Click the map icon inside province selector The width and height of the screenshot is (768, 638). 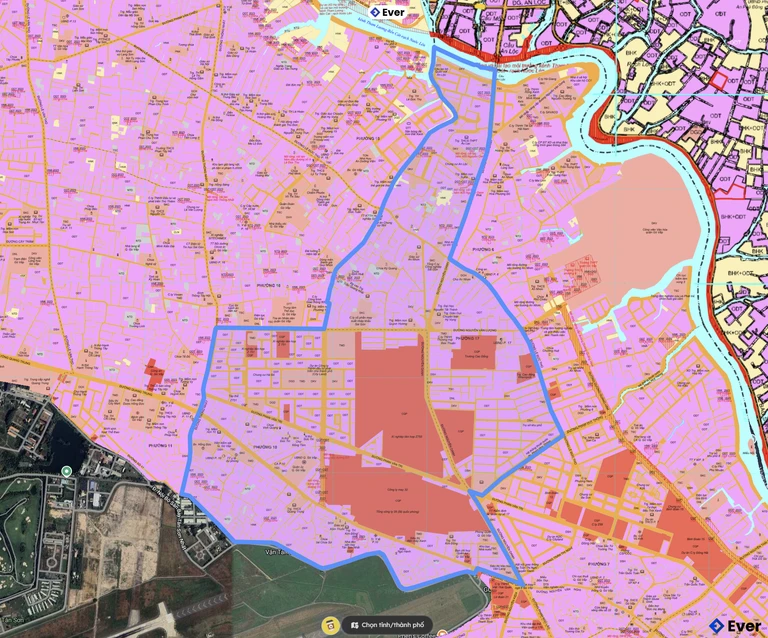coord(352,624)
